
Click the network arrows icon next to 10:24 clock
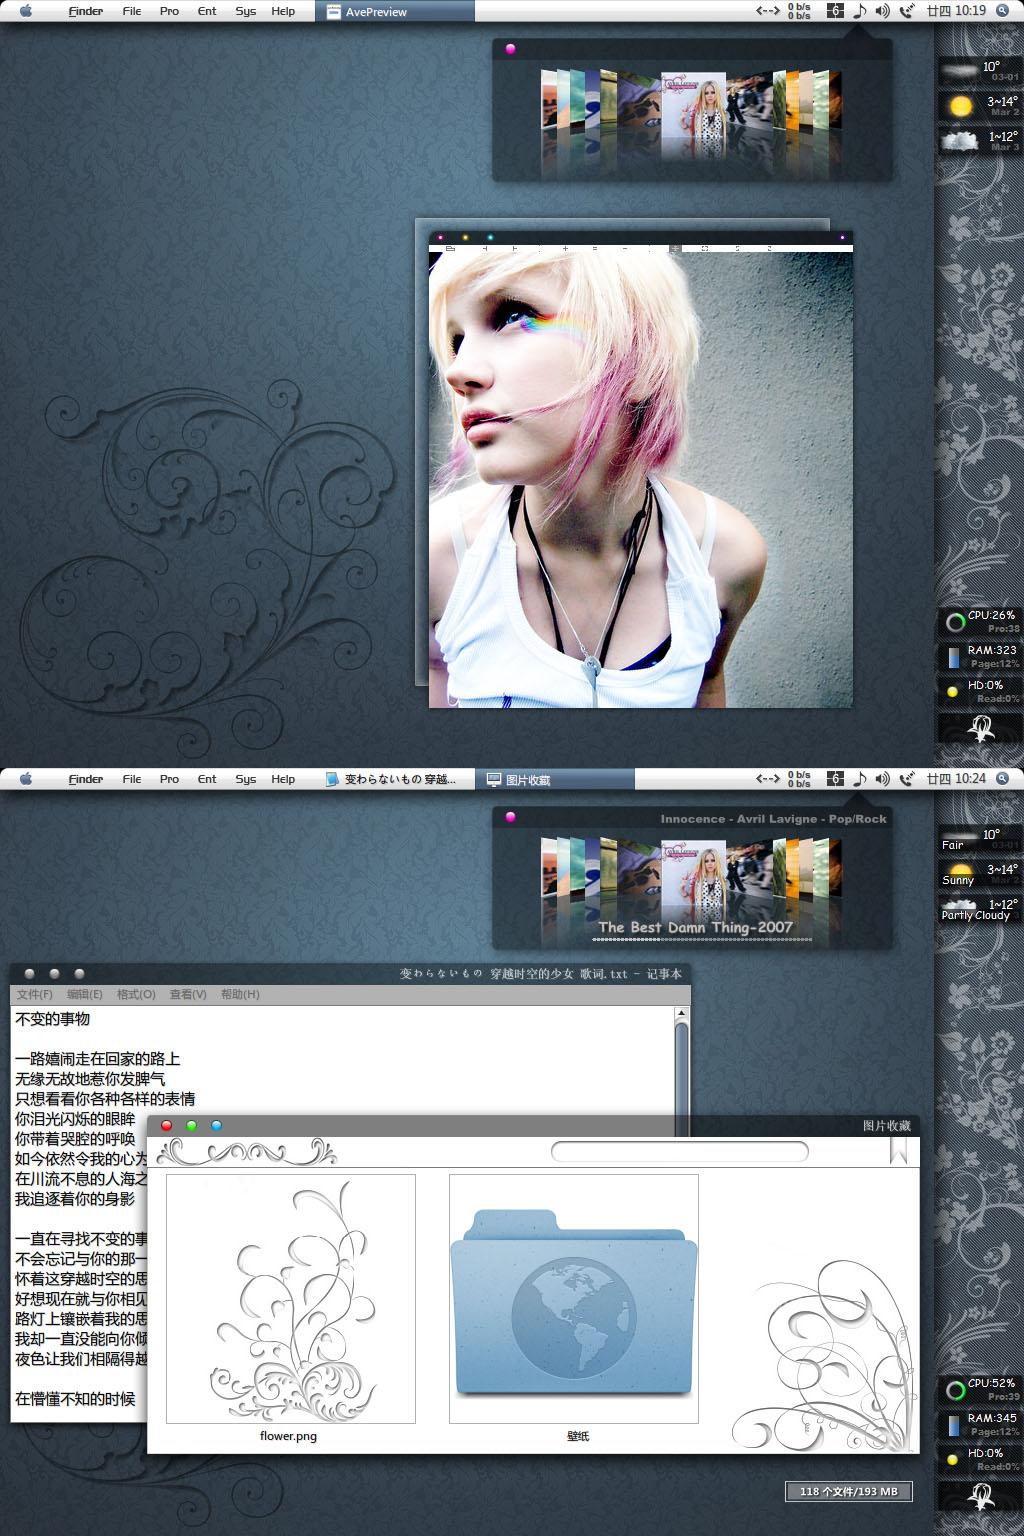click(768, 779)
